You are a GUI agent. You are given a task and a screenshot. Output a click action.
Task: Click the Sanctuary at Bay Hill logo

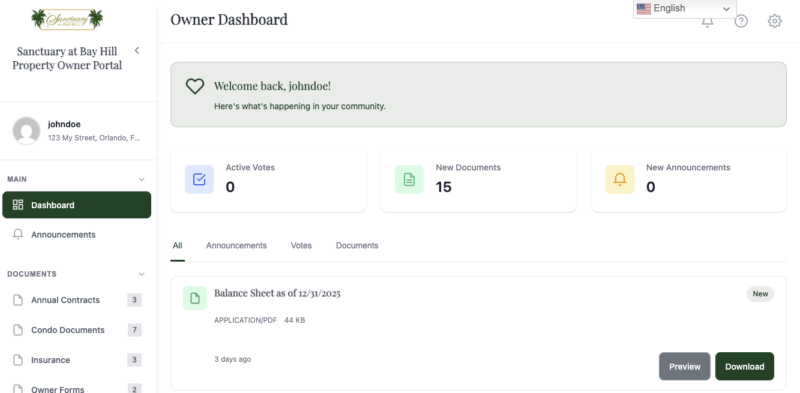pyautogui.click(x=67, y=19)
